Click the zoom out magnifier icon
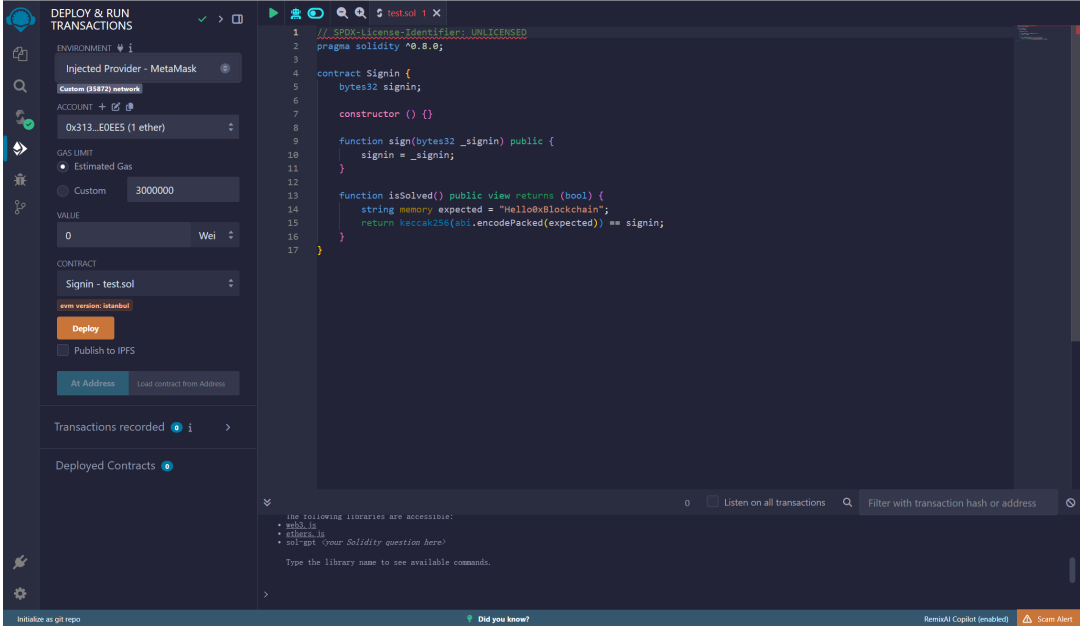1080x627 pixels. pyautogui.click(x=342, y=13)
